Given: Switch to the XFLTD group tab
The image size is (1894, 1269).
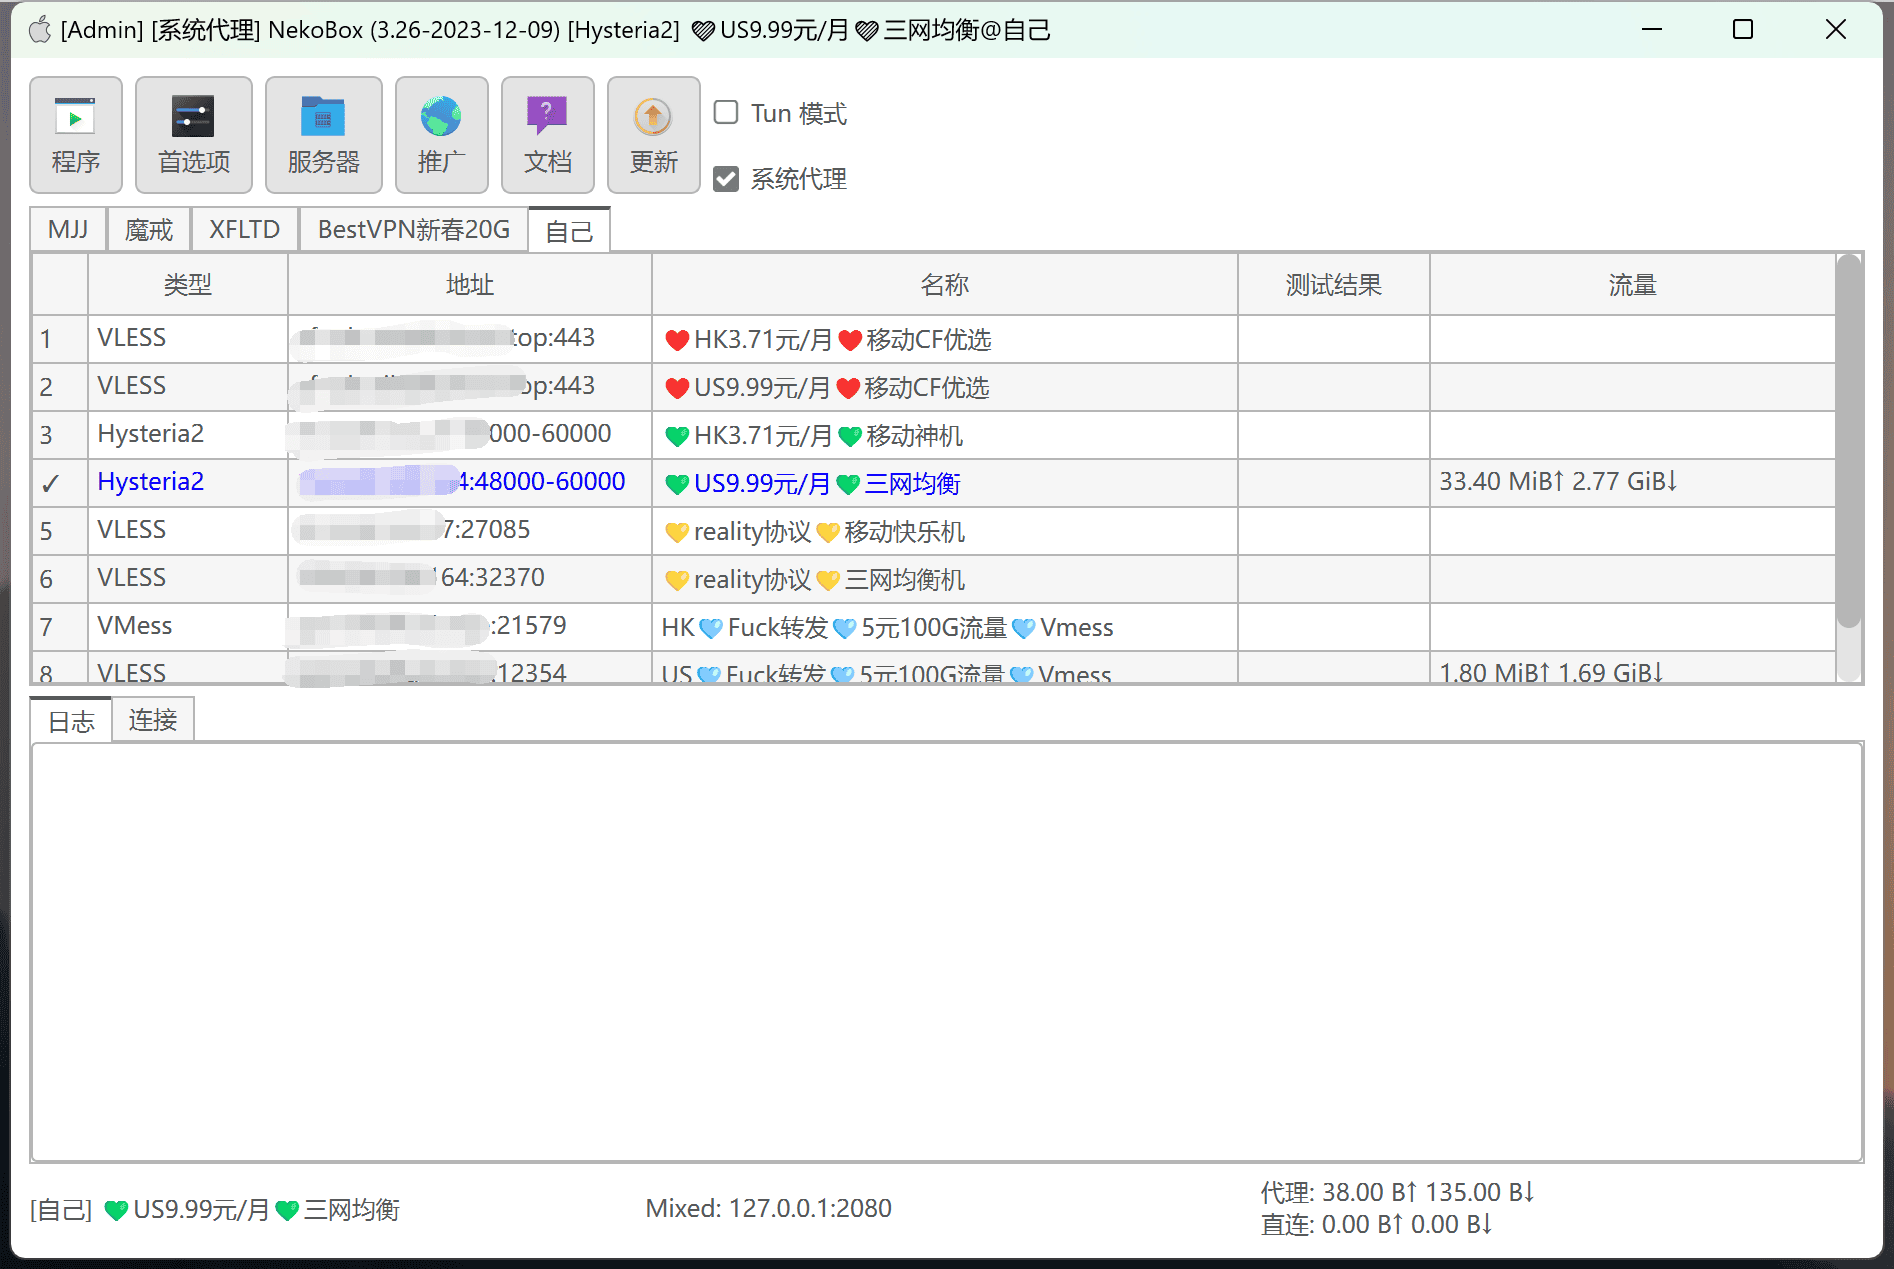Looking at the screenshot, I should 245,230.
